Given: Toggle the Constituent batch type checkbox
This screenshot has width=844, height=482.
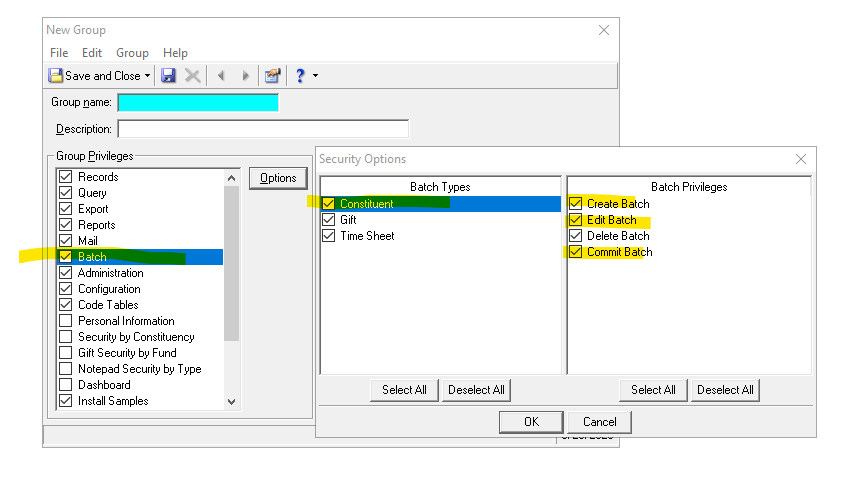Looking at the screenshot, I should pyautogui.click(x=328, y=204).
